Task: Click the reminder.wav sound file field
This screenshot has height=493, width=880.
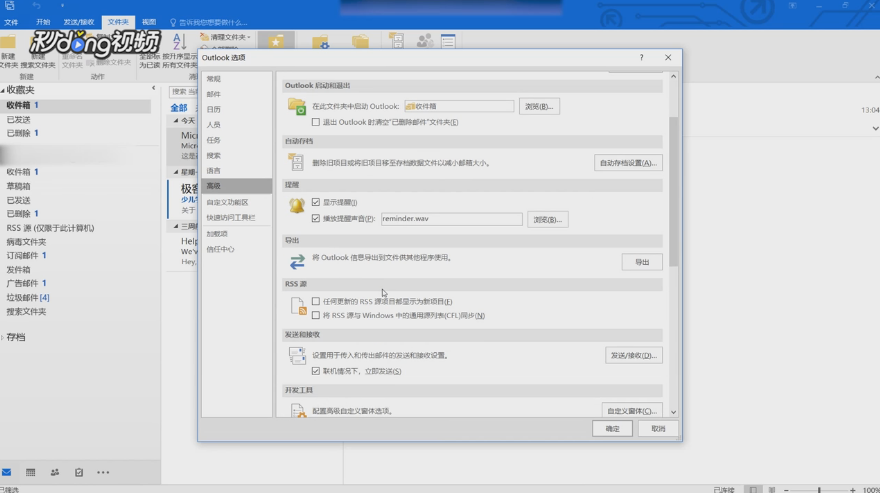Action: pos(452,219)
